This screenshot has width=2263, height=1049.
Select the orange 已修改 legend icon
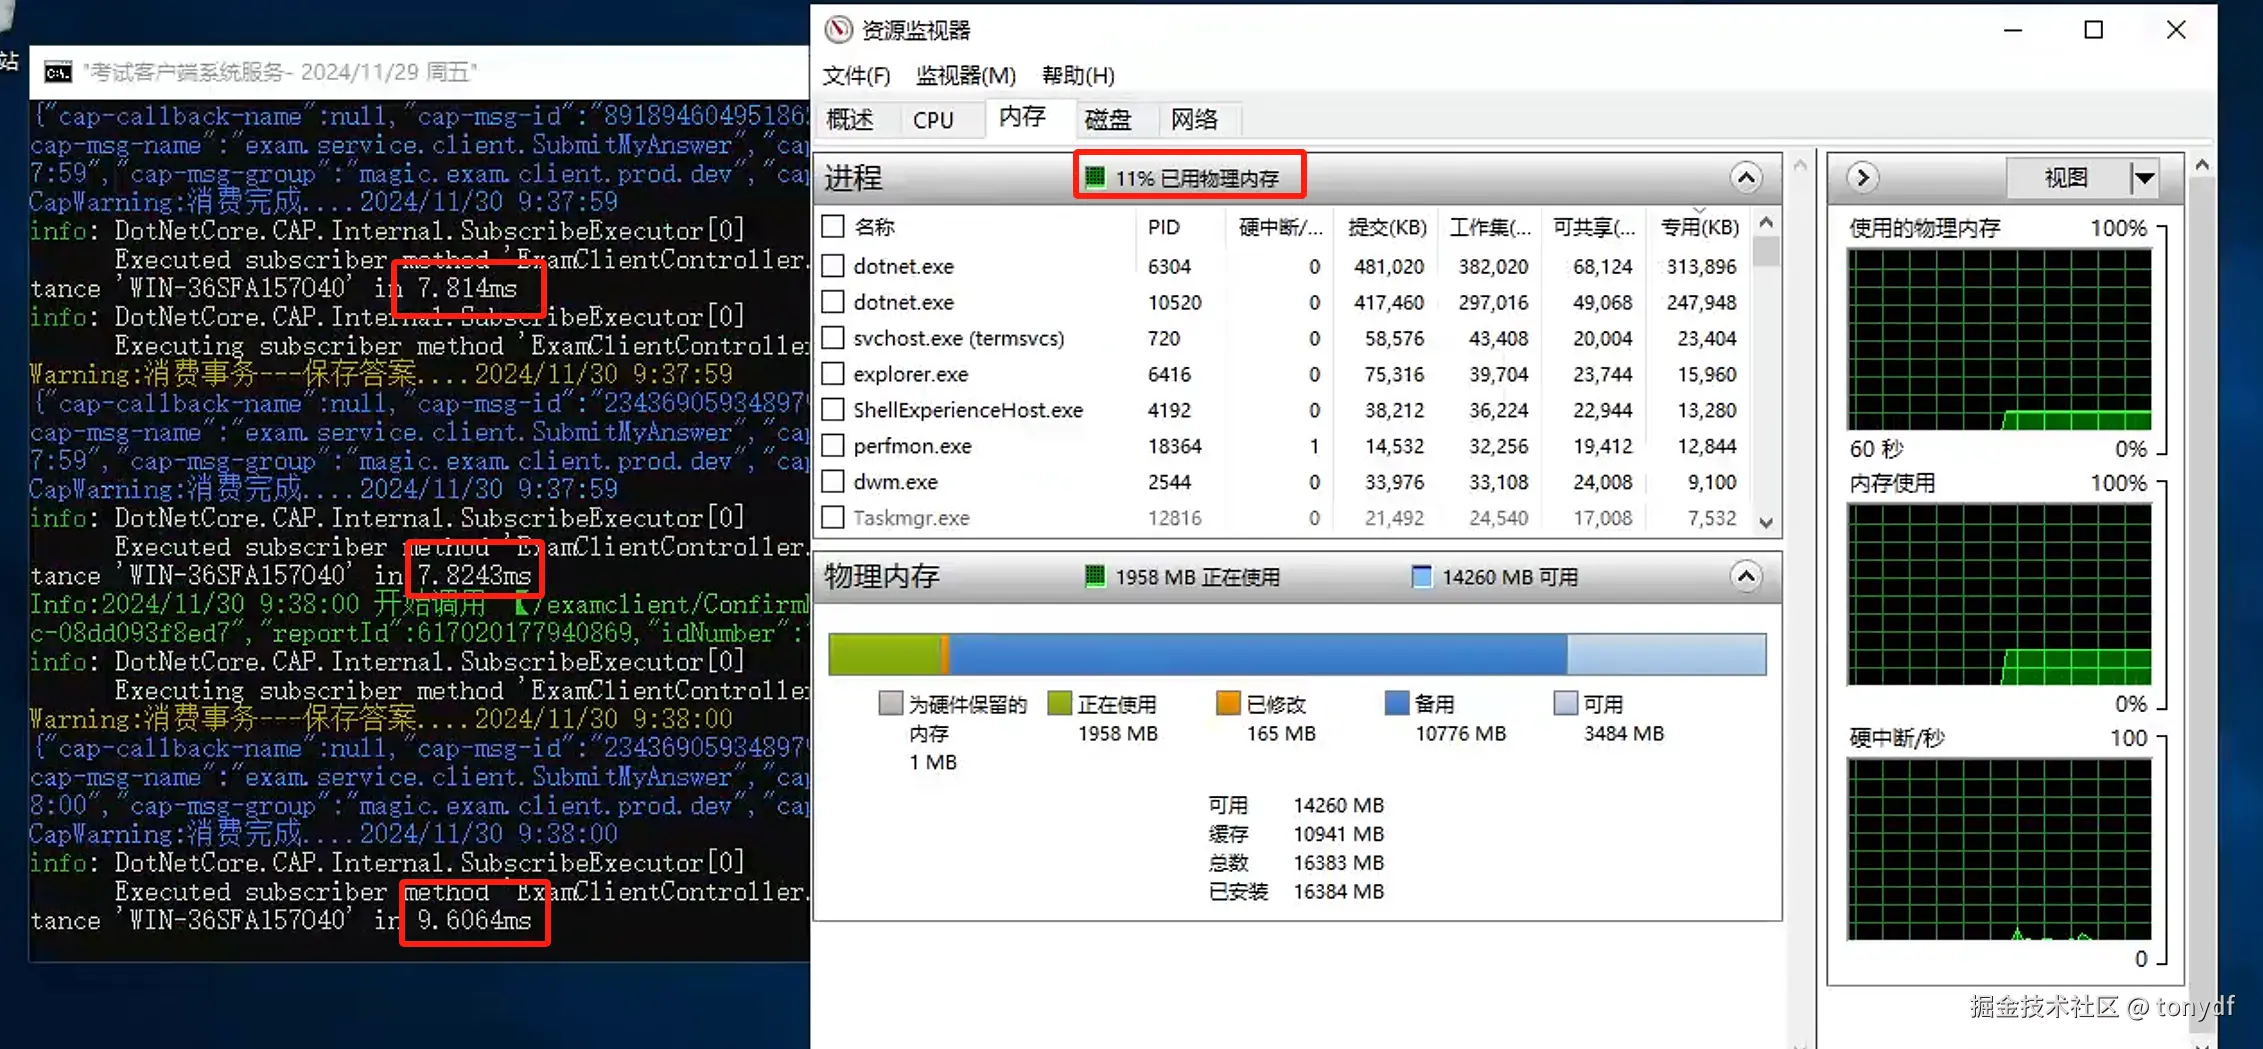pyautogui.click(x=1227, y=703)
